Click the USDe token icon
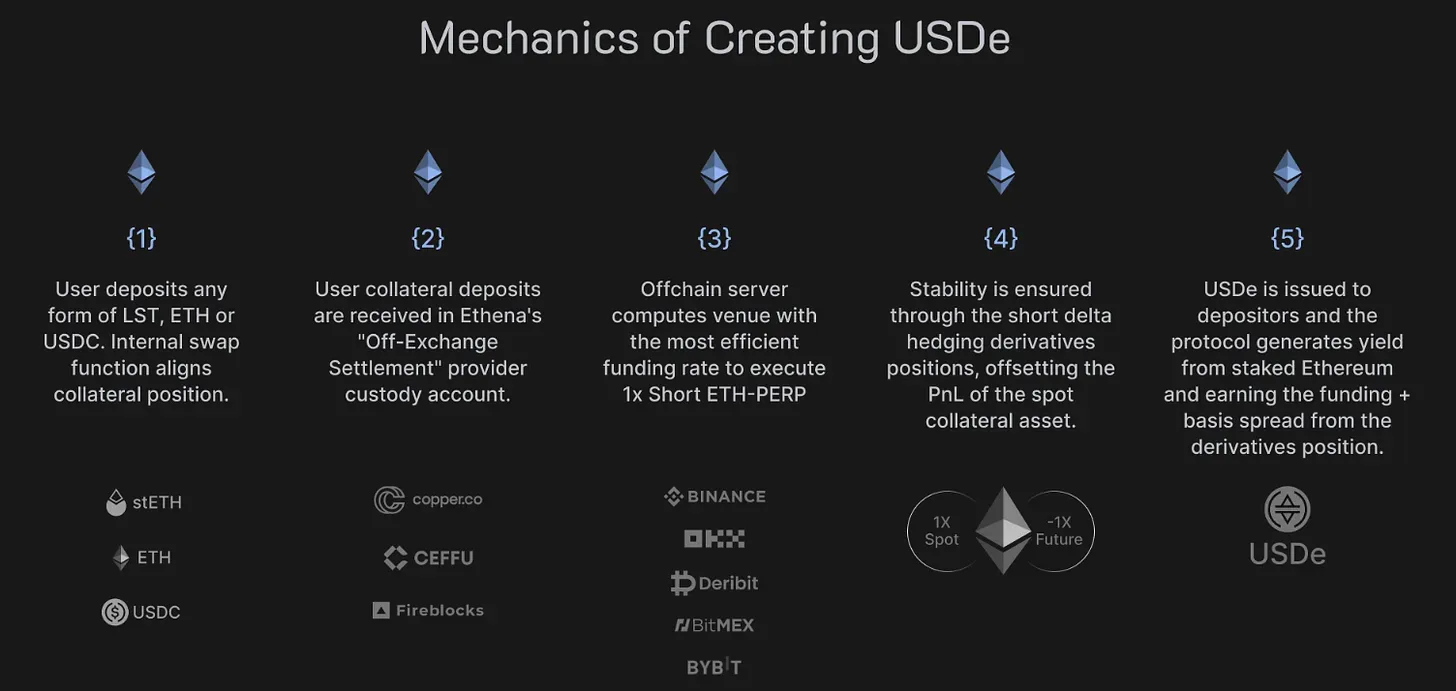This screenshot has width=1456, height=691. point(1287,510)
